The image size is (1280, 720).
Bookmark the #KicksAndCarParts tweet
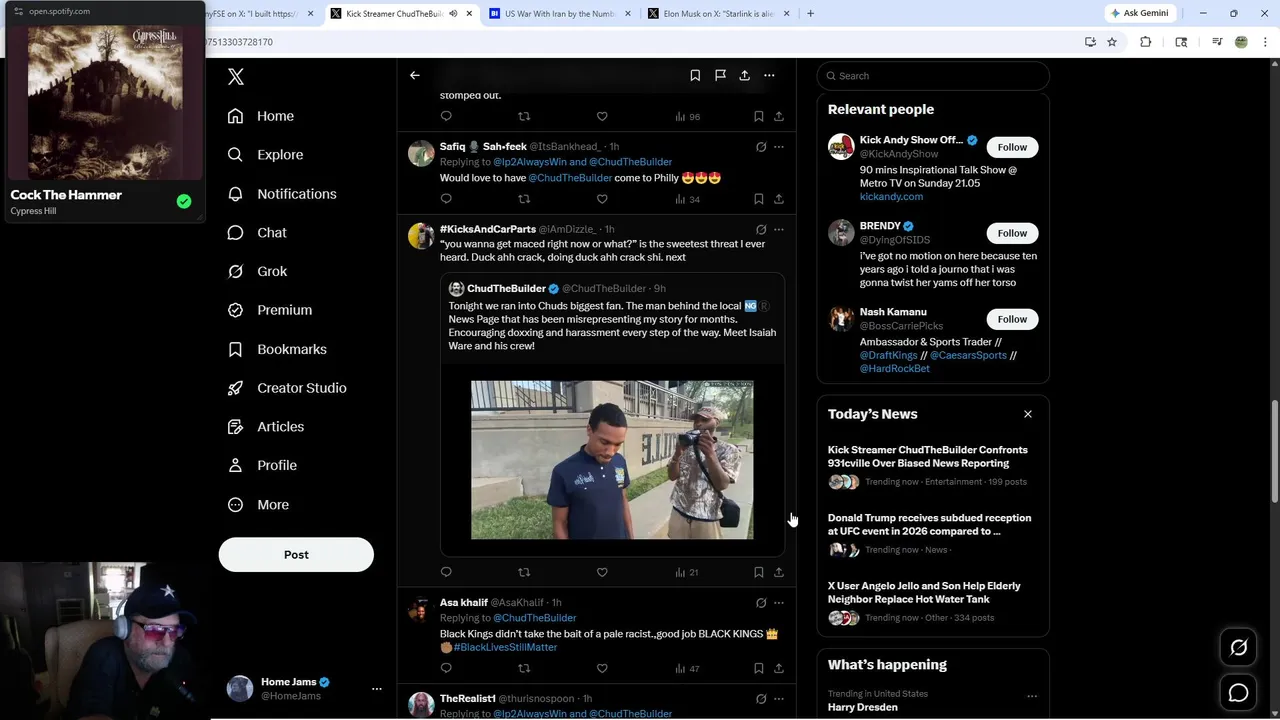point(759,572)
